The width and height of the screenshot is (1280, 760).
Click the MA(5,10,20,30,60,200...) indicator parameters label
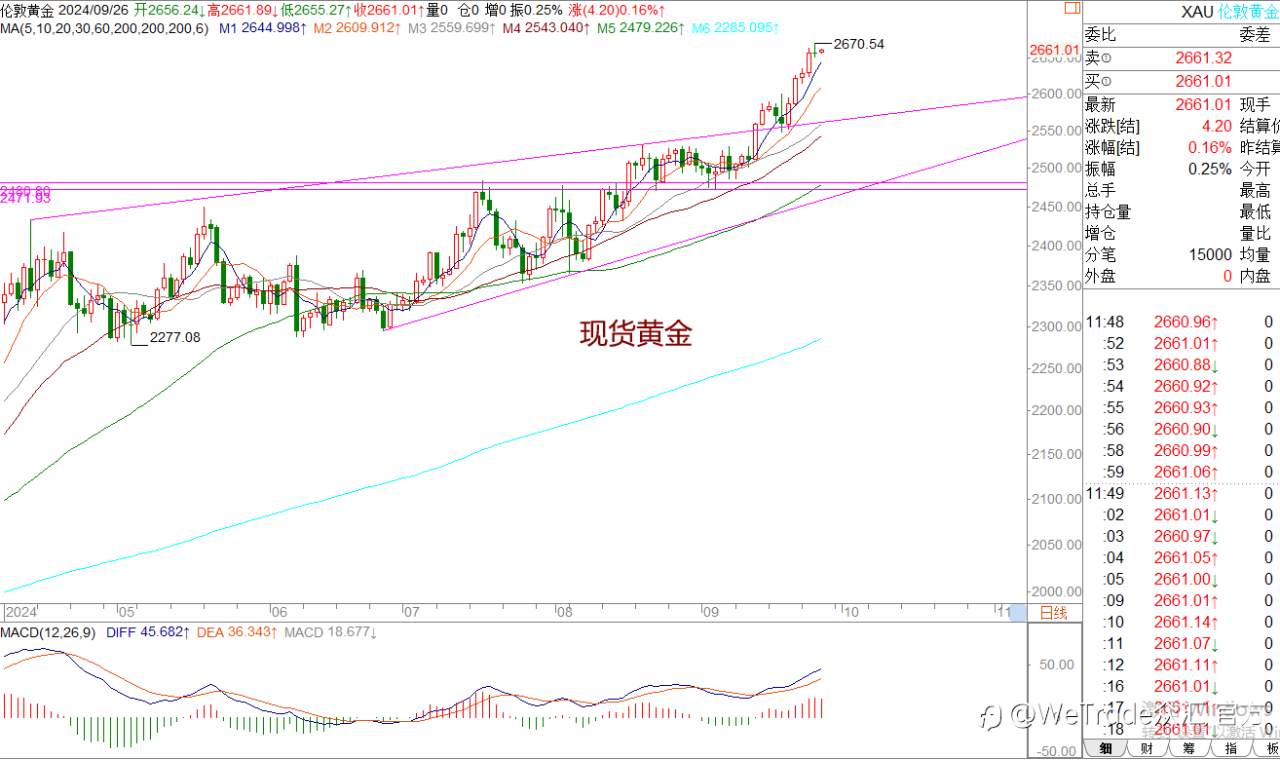point(105,29)
